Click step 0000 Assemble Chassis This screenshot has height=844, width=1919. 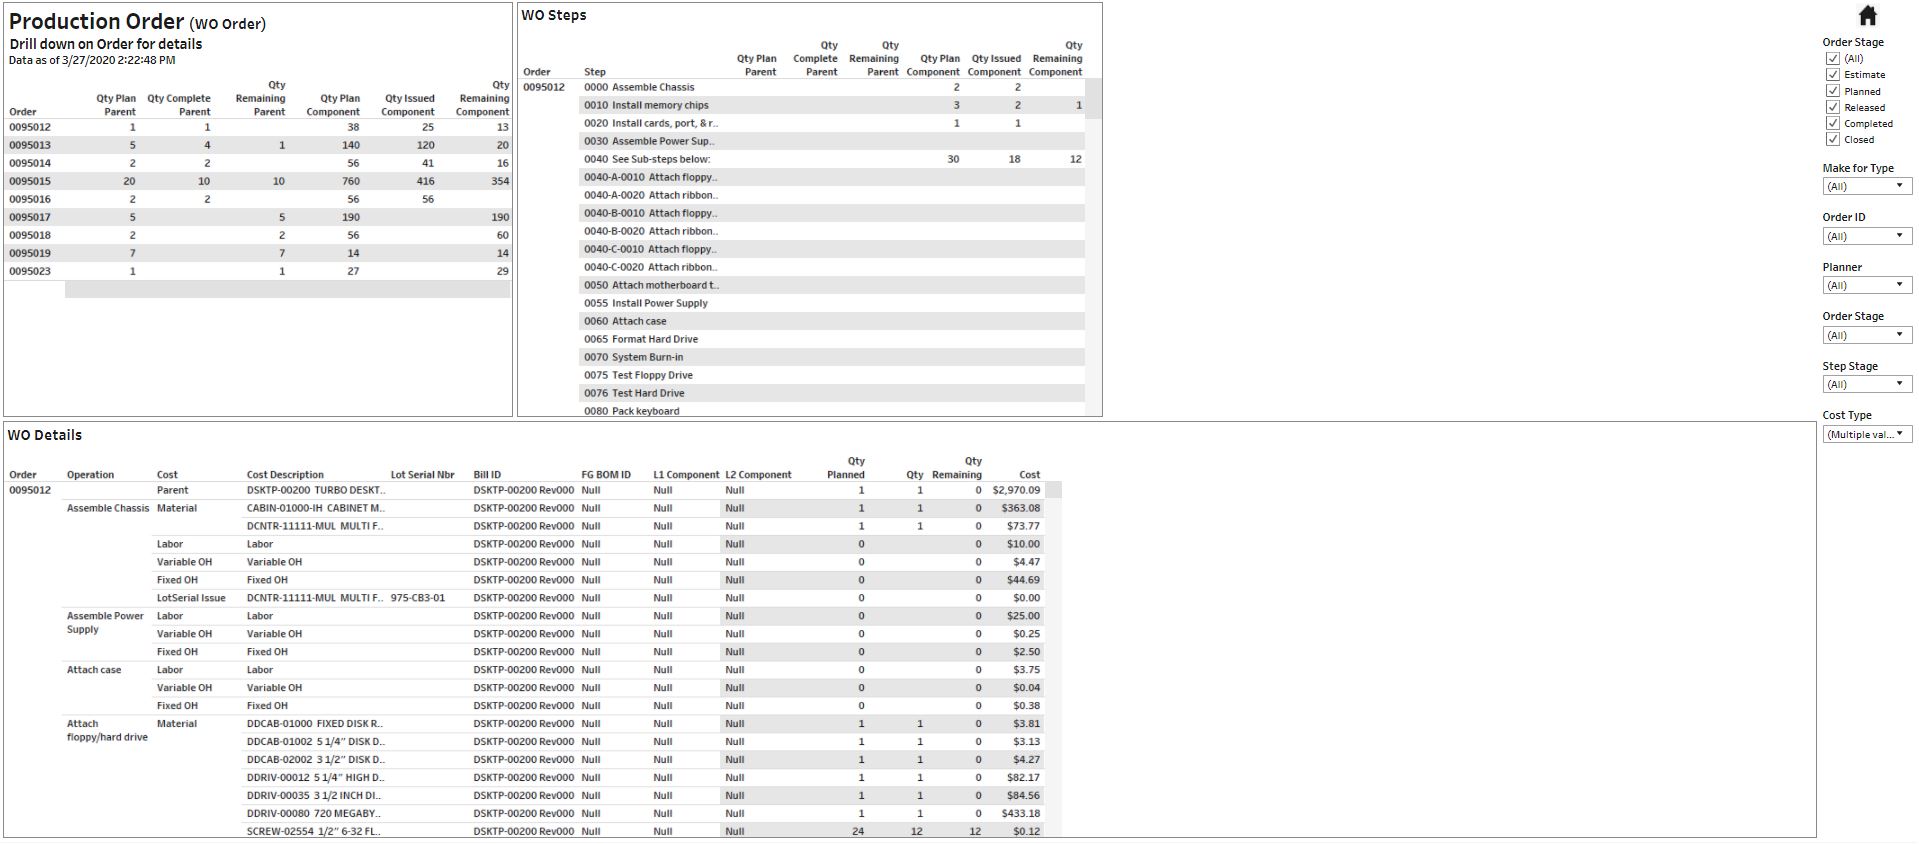(639, 87)
